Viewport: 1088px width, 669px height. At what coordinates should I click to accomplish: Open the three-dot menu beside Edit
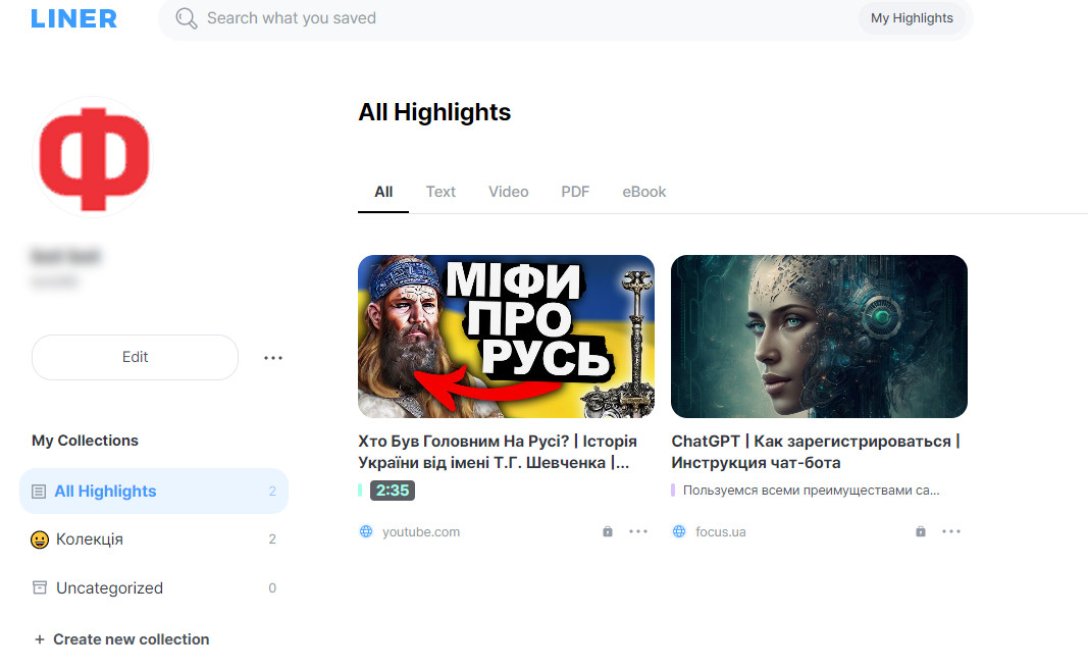273,358
